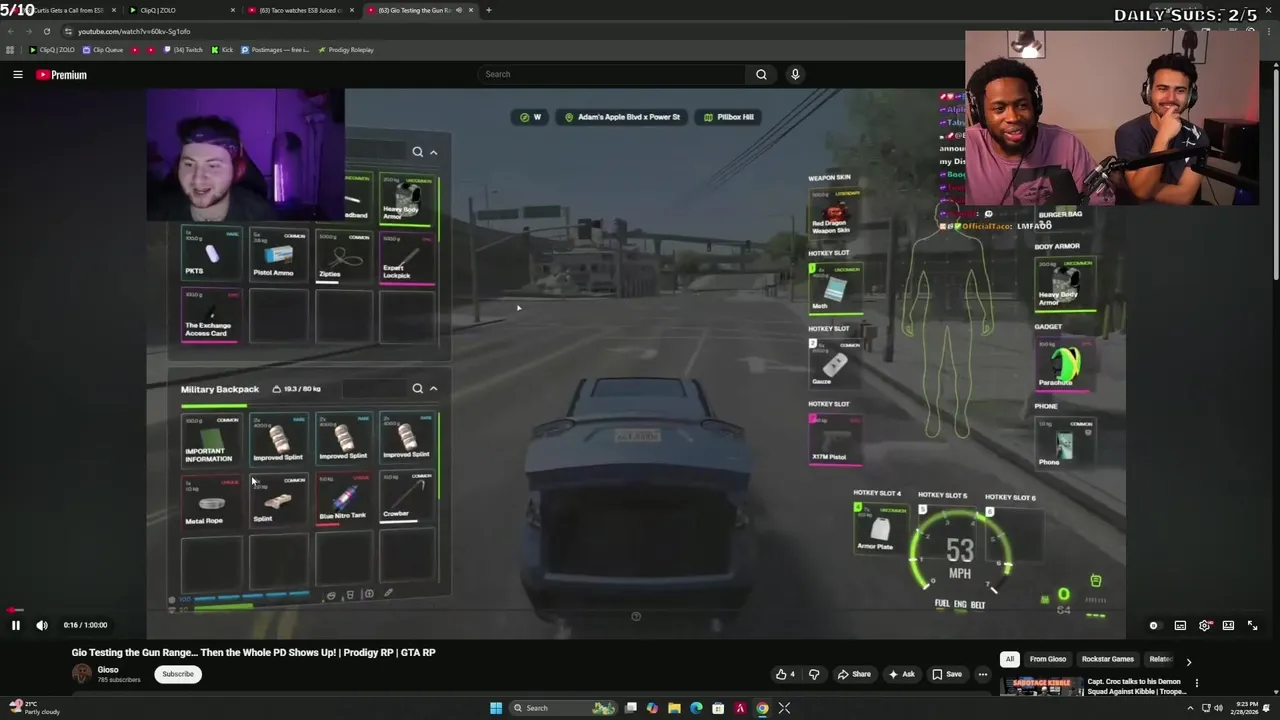1280x720 pixels.
Task: Click the Heavy Body Armor slot
Action: click(x=1064, y=284)
